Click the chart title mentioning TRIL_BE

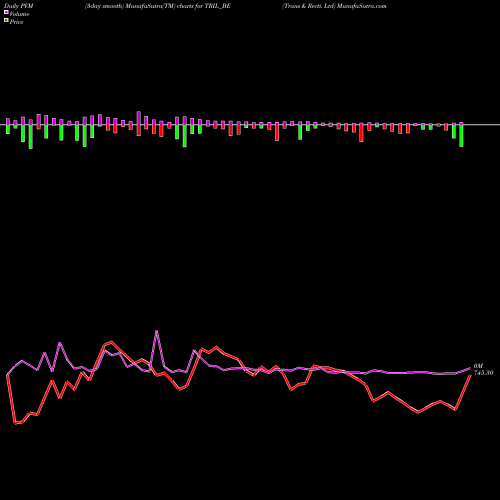(158, 6)
